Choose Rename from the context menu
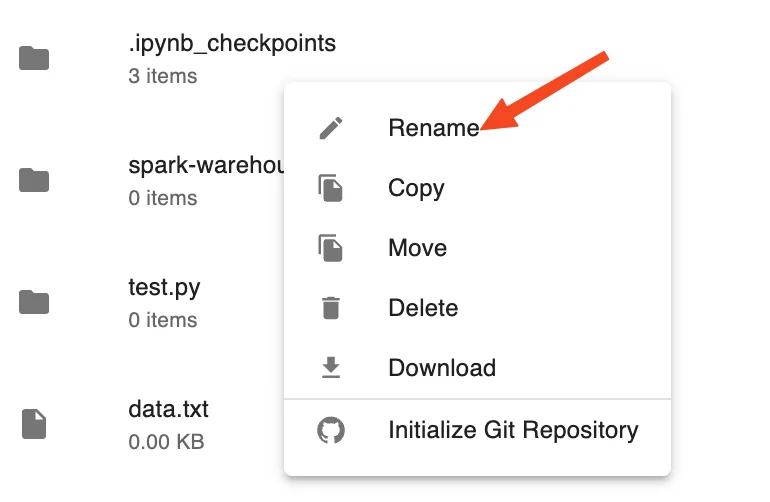The image size is (770, 502). point(477,128)
